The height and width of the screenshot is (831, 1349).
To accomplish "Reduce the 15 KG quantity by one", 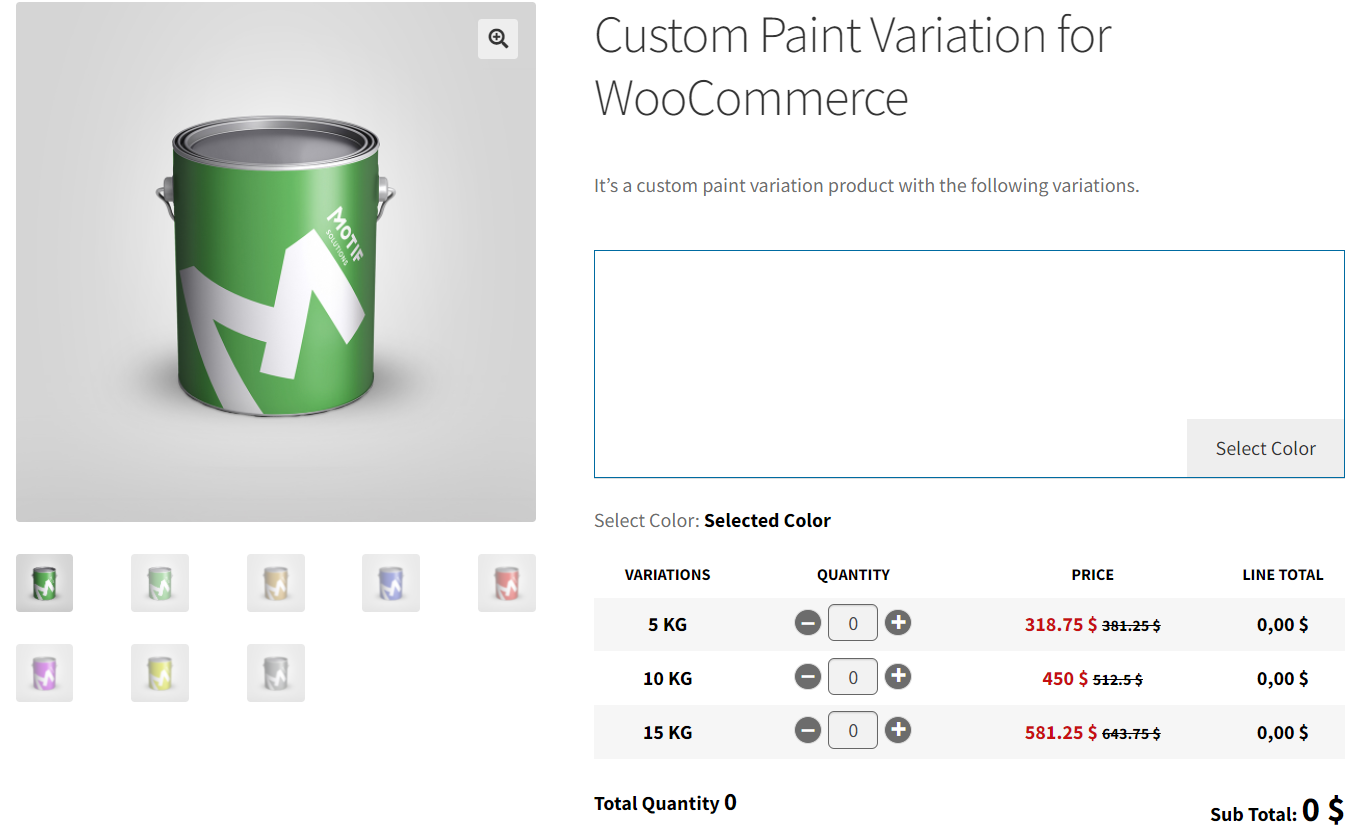I will (x=808, y=731).
